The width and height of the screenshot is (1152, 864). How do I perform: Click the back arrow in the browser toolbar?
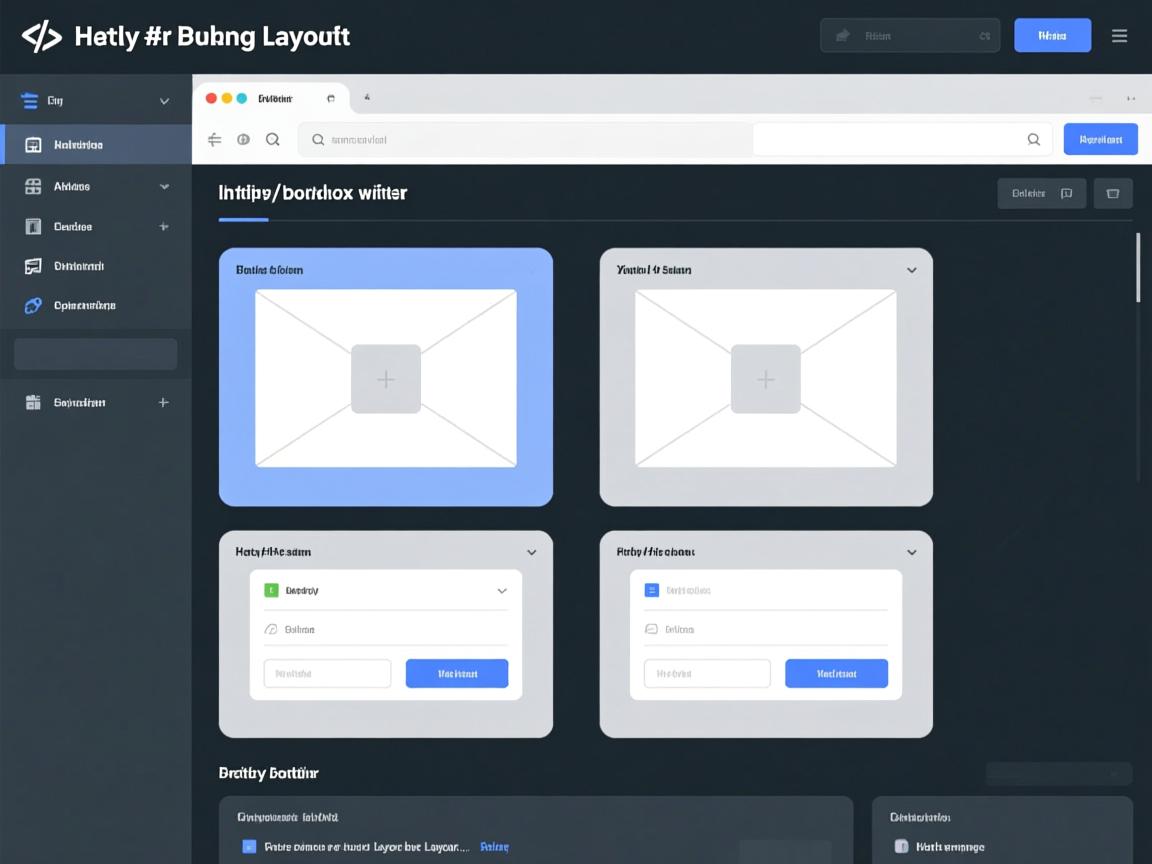pyautogui.click(x=214, y=140)
